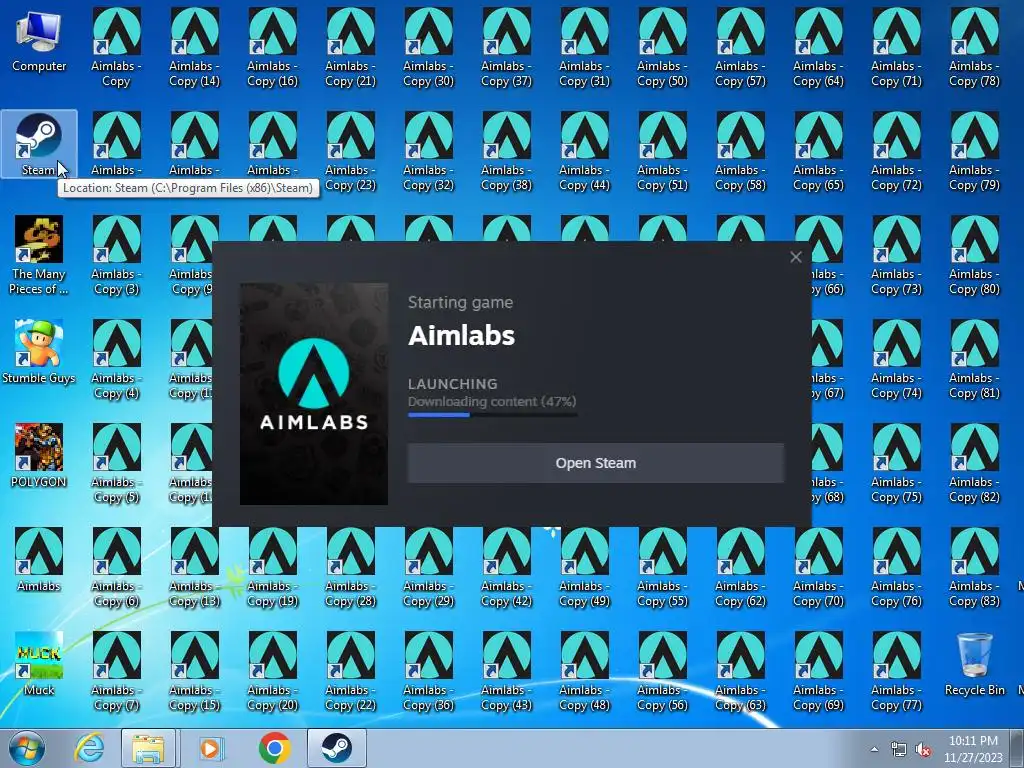
Task: Select the Recycle Bin icon
Action: 974,664
